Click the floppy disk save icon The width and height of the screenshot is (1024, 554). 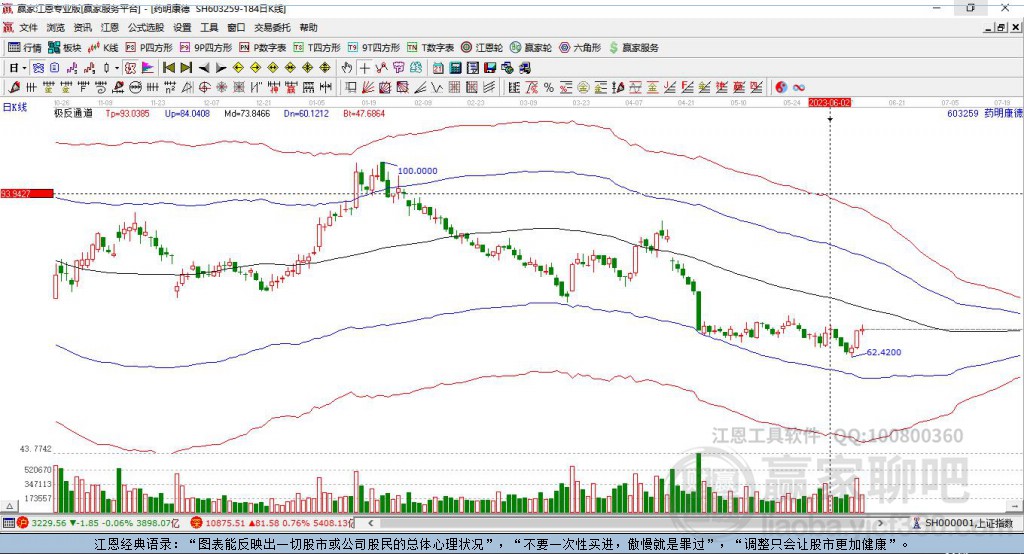pyautogui.click(x=490, y=68)
